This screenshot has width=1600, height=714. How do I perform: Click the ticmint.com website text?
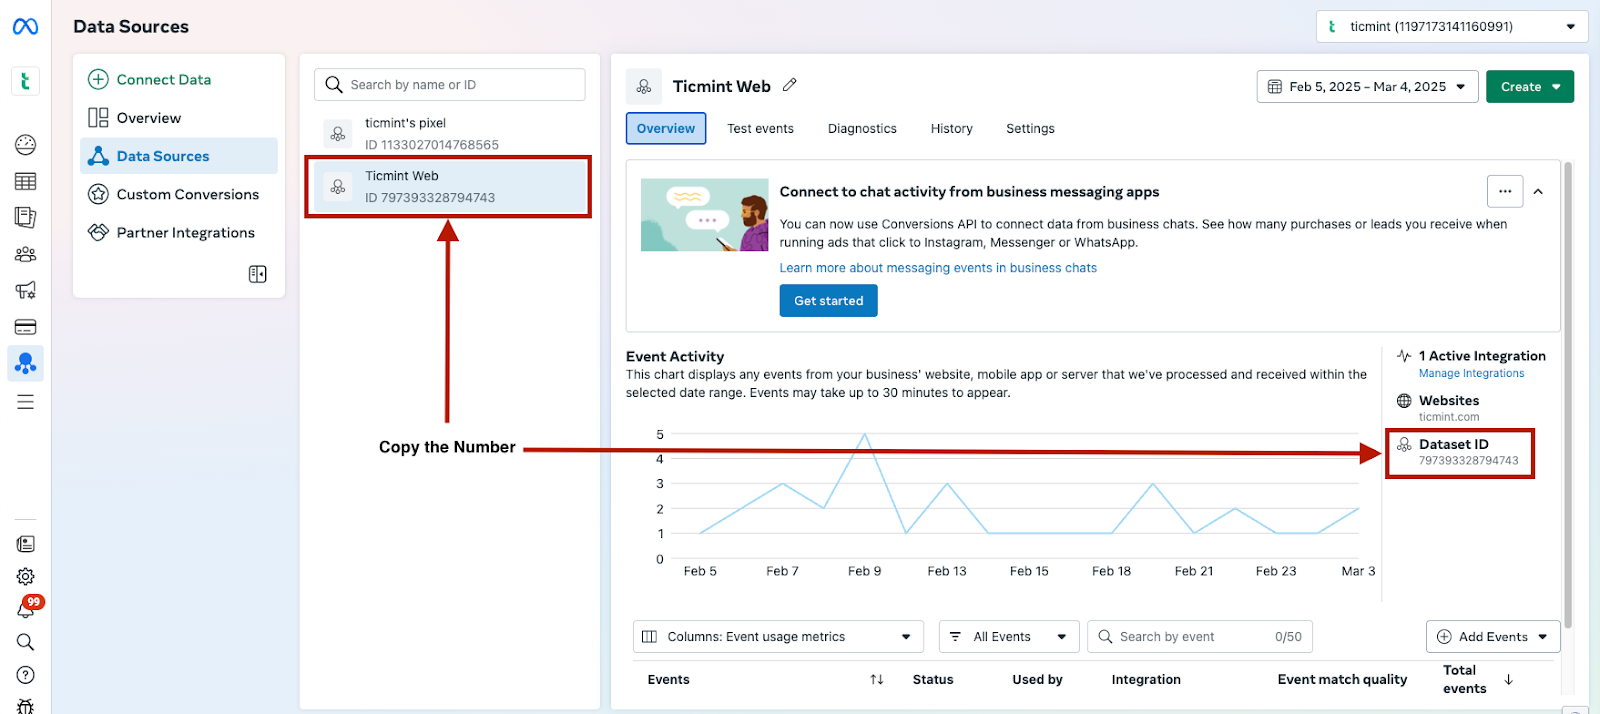click(x=1448, y=417)
